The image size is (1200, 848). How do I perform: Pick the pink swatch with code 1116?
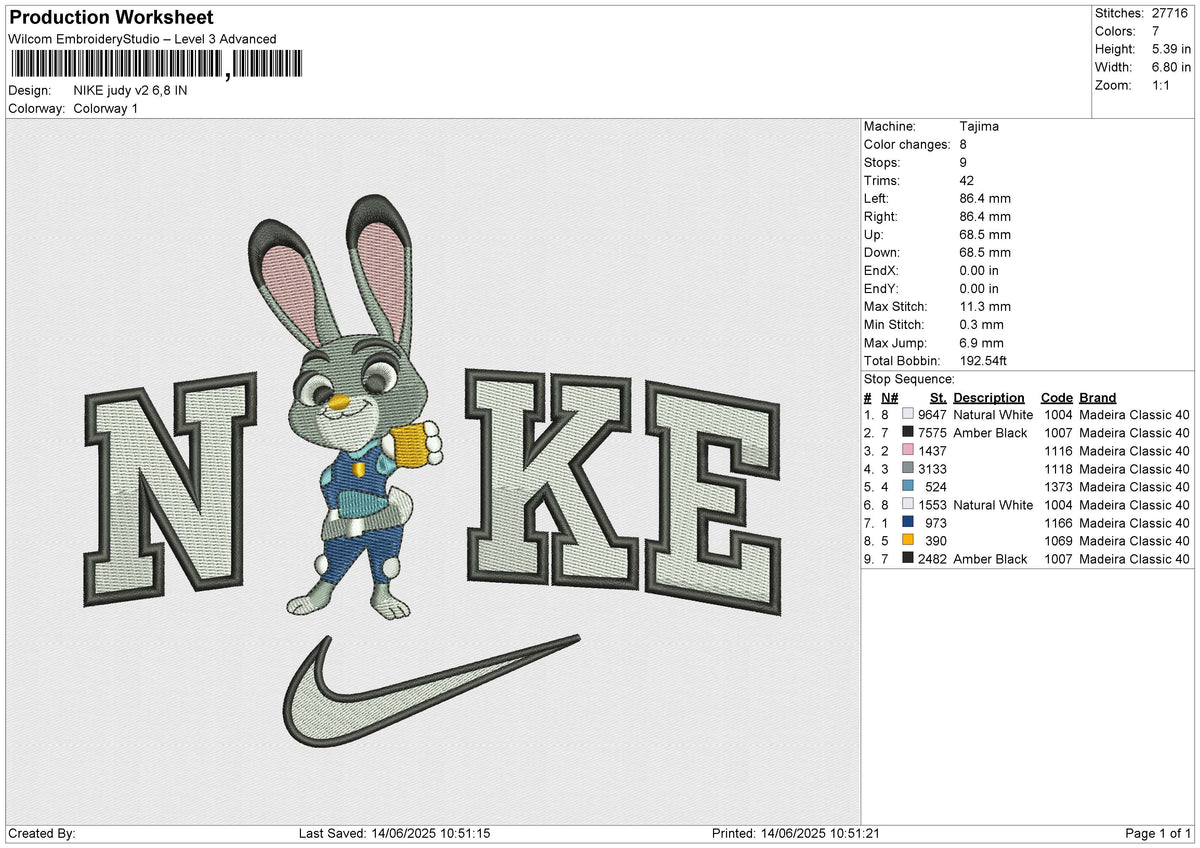908,451
